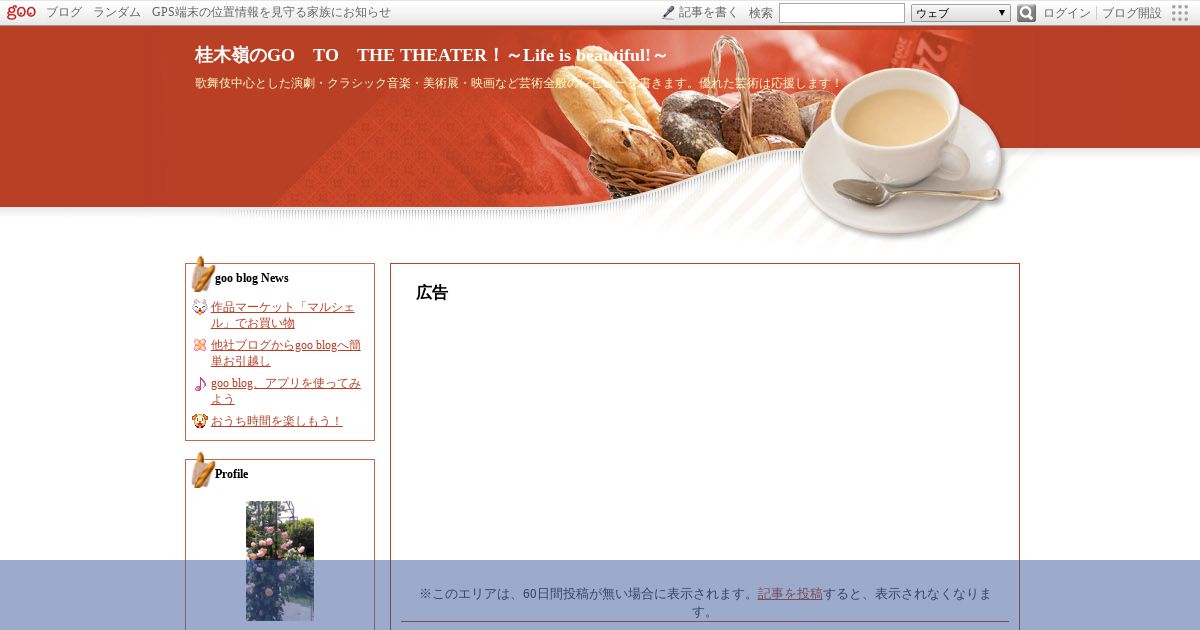Screen dimensions: 1200x630
Task: Click the ブログ開設 link
Action: click(1132, 13)
